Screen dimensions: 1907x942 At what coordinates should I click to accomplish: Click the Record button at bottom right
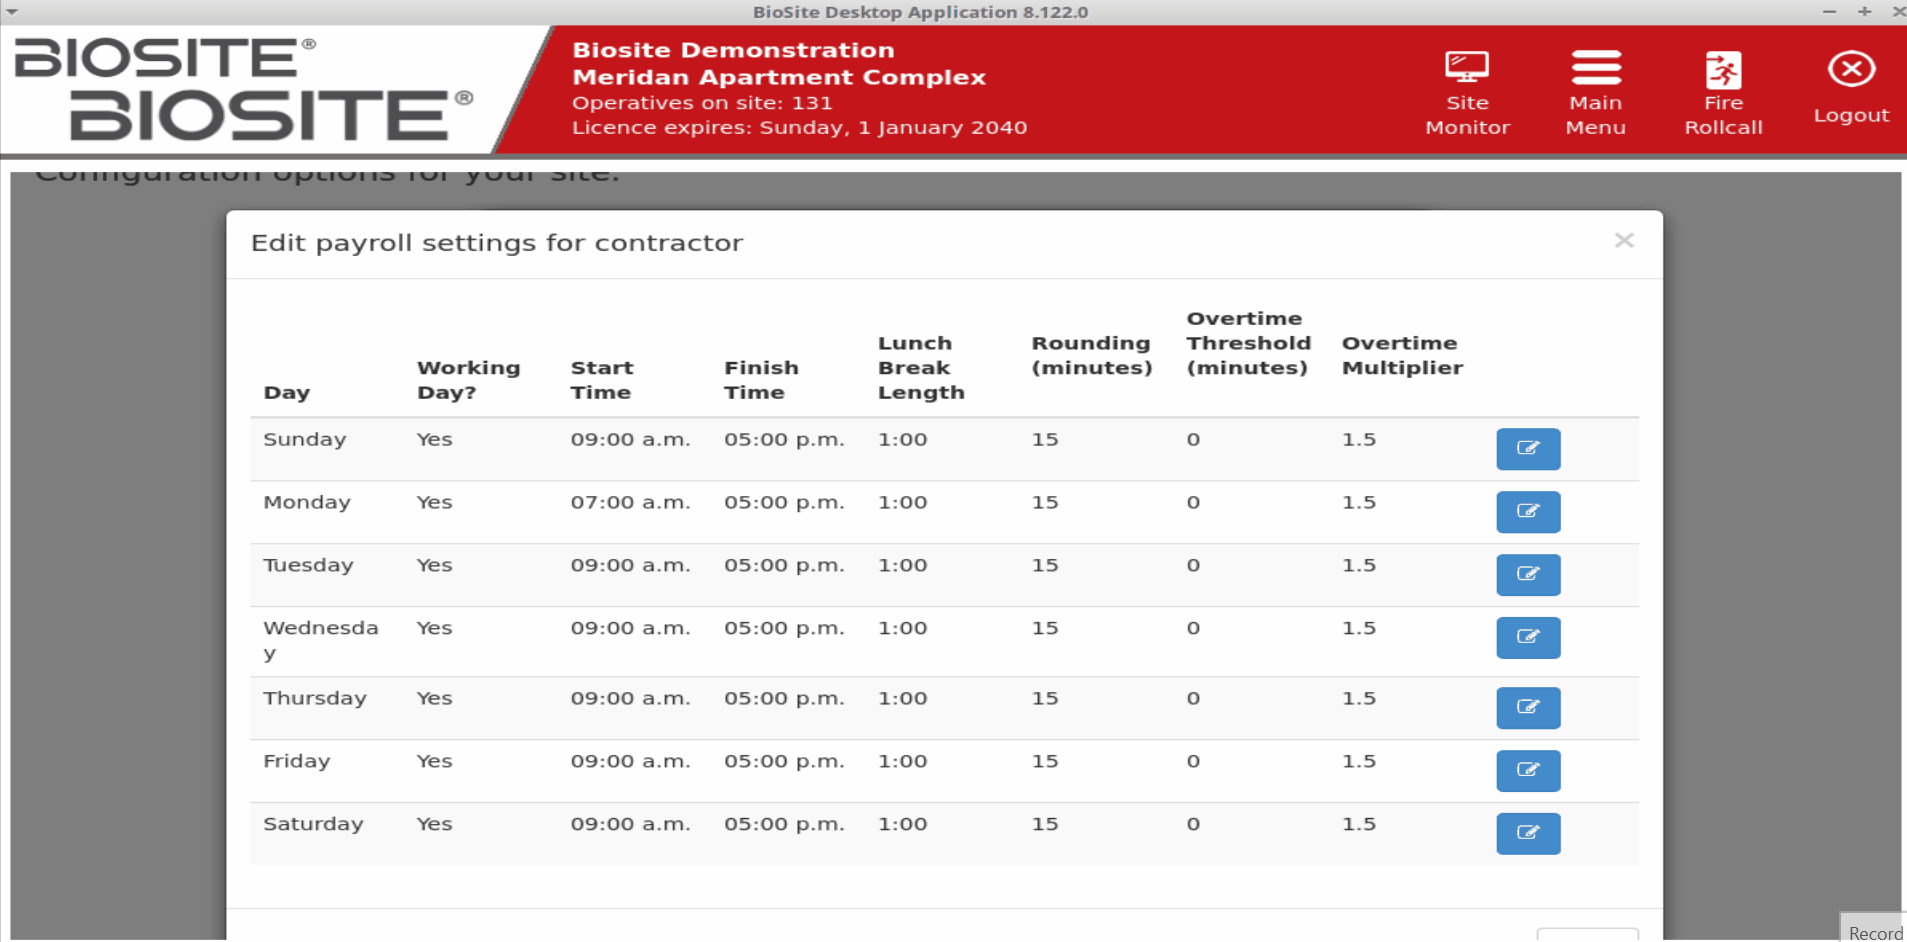click(x=1874, y=930)
